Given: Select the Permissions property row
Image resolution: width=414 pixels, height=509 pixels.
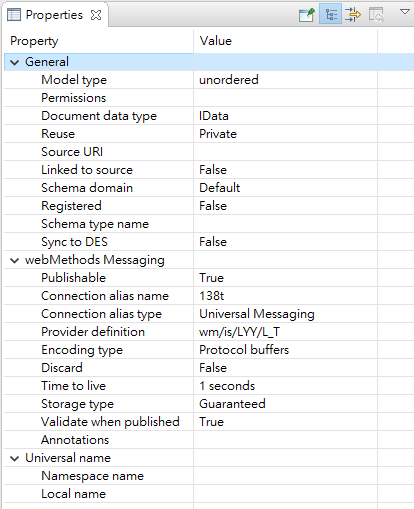Looking at the screenshot, I should click(x=209, y=98).
